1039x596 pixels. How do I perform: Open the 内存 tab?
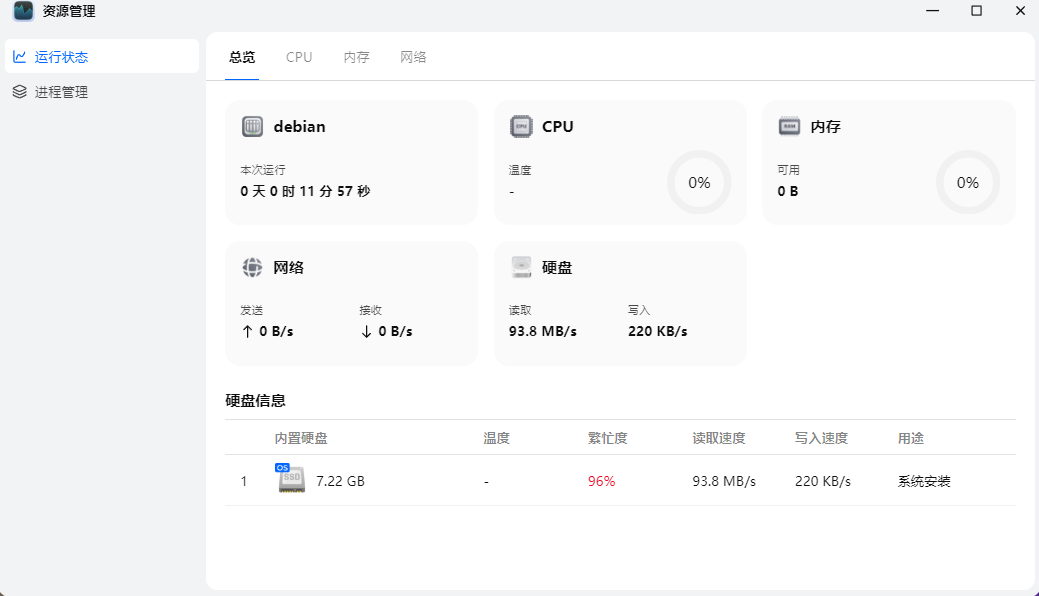355,57
